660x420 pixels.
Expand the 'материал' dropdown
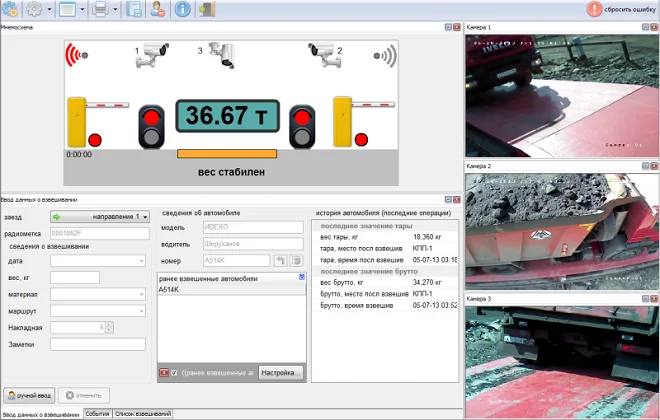98,294
